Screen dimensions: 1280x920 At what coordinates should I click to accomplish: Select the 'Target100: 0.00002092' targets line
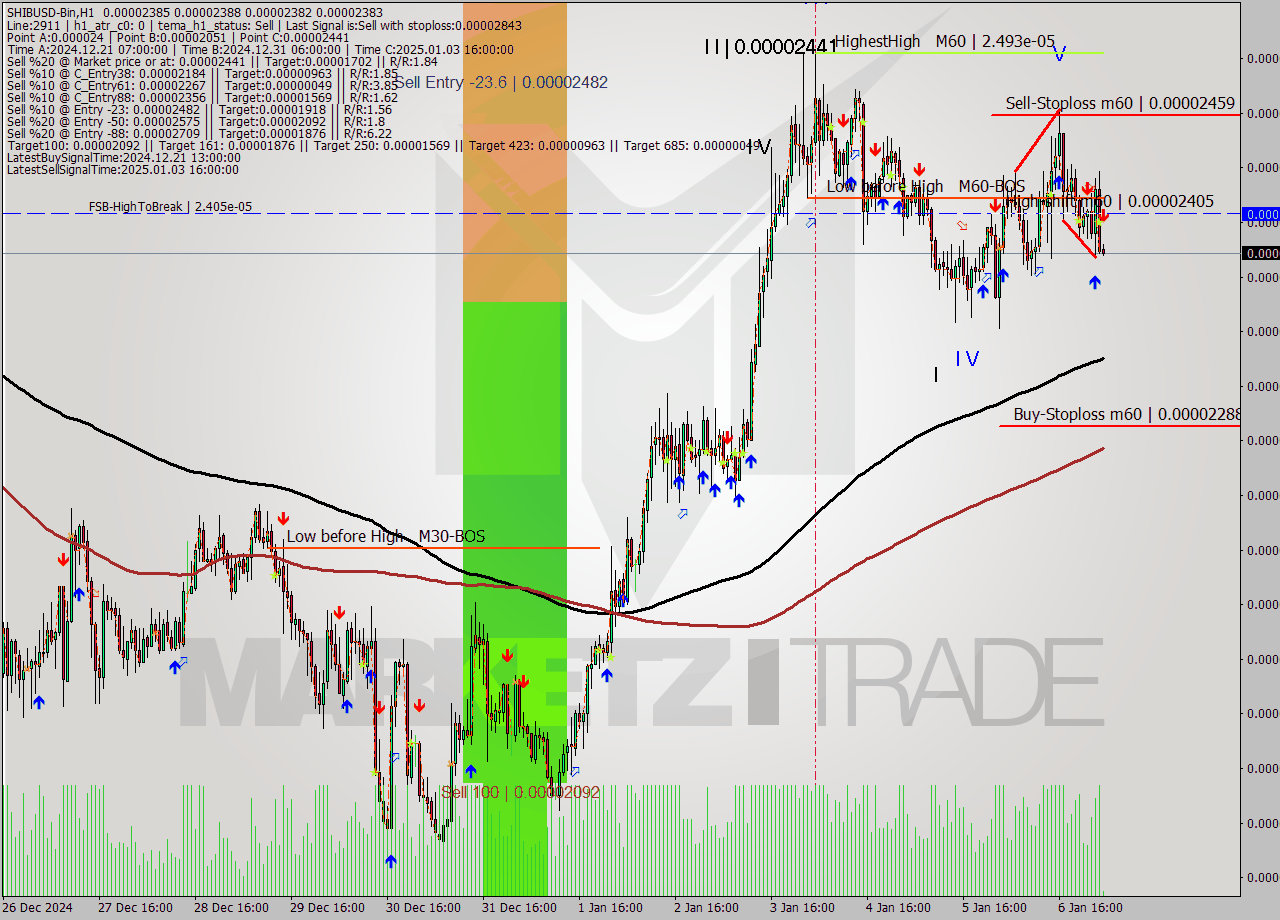(x=385, y=145)
